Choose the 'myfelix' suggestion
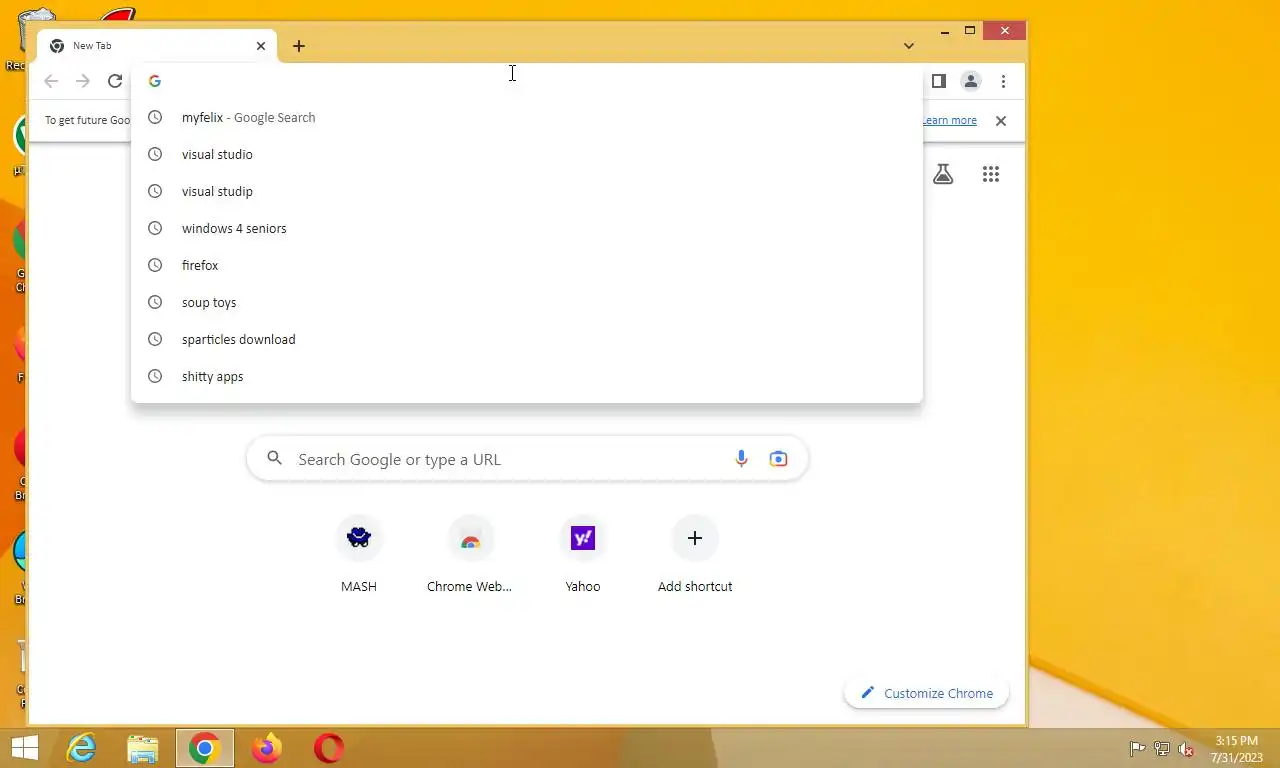The image size is (1280, 768). 526,117
